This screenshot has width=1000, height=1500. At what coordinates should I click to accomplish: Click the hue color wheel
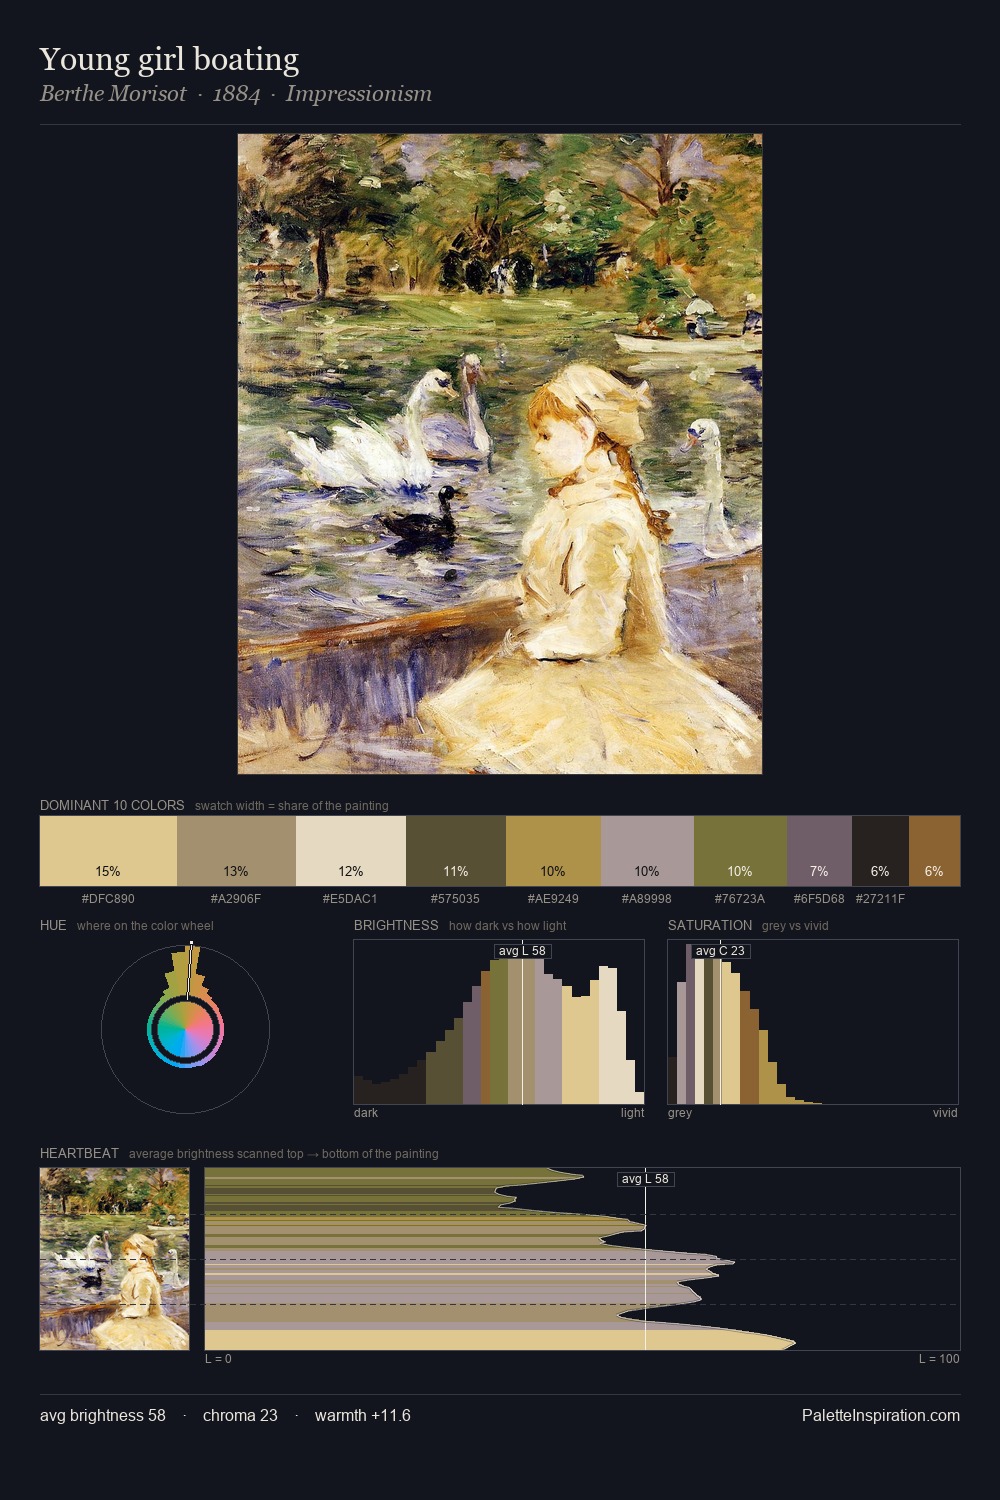click(185, 1029)
